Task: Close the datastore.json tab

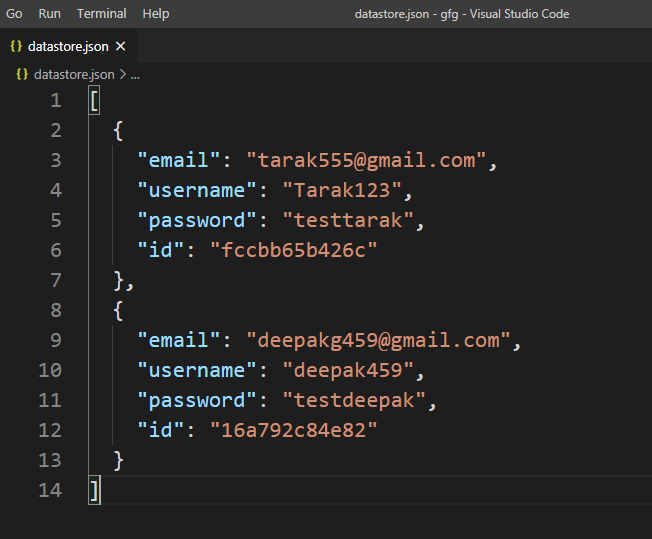Action: click(121, 47)
